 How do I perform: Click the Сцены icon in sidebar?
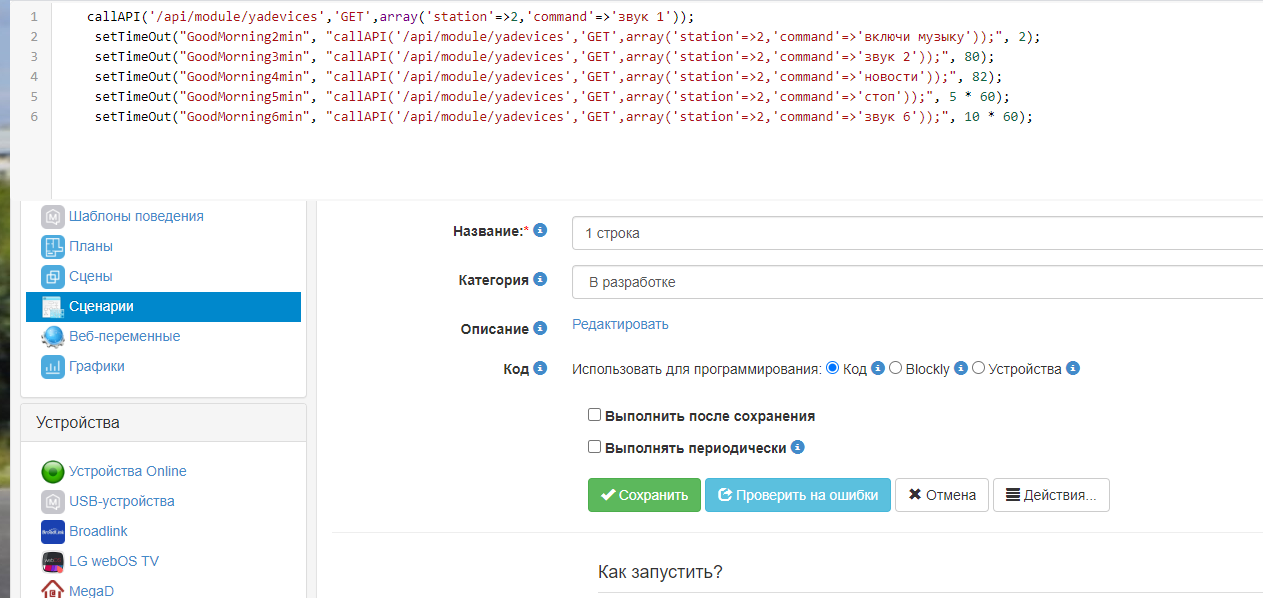click(x=53, y=276)
